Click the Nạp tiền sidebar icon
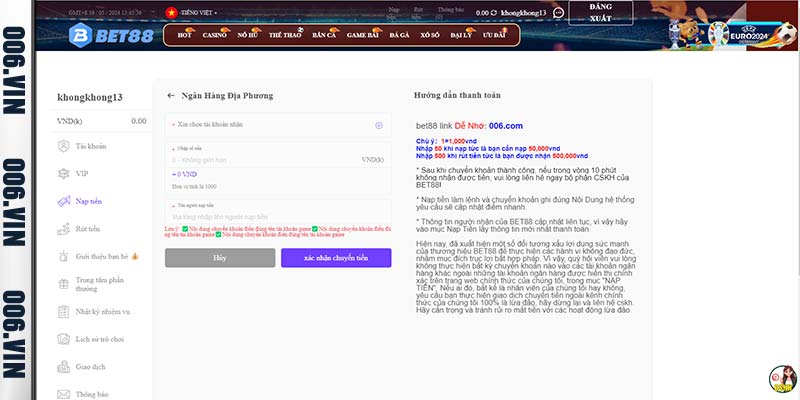 pos(63,202)
